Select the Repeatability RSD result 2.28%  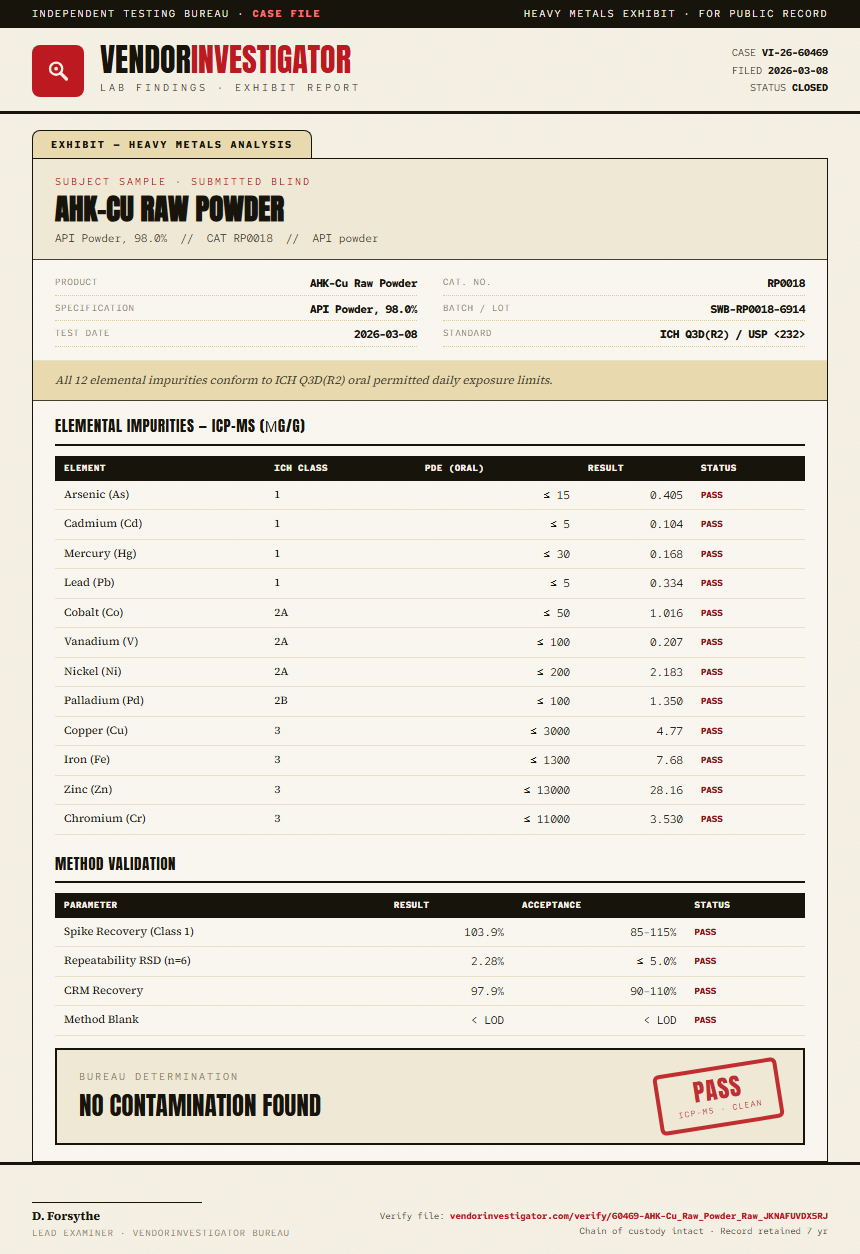(487, 961)
